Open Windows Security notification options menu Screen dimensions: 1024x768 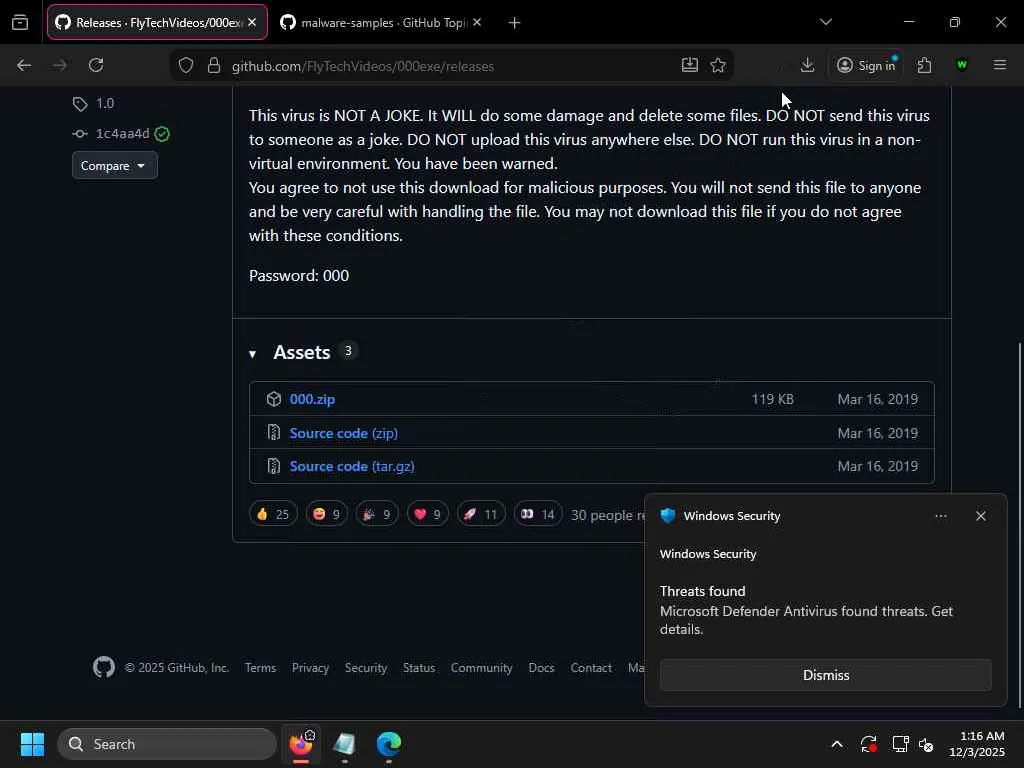(940, 516)
